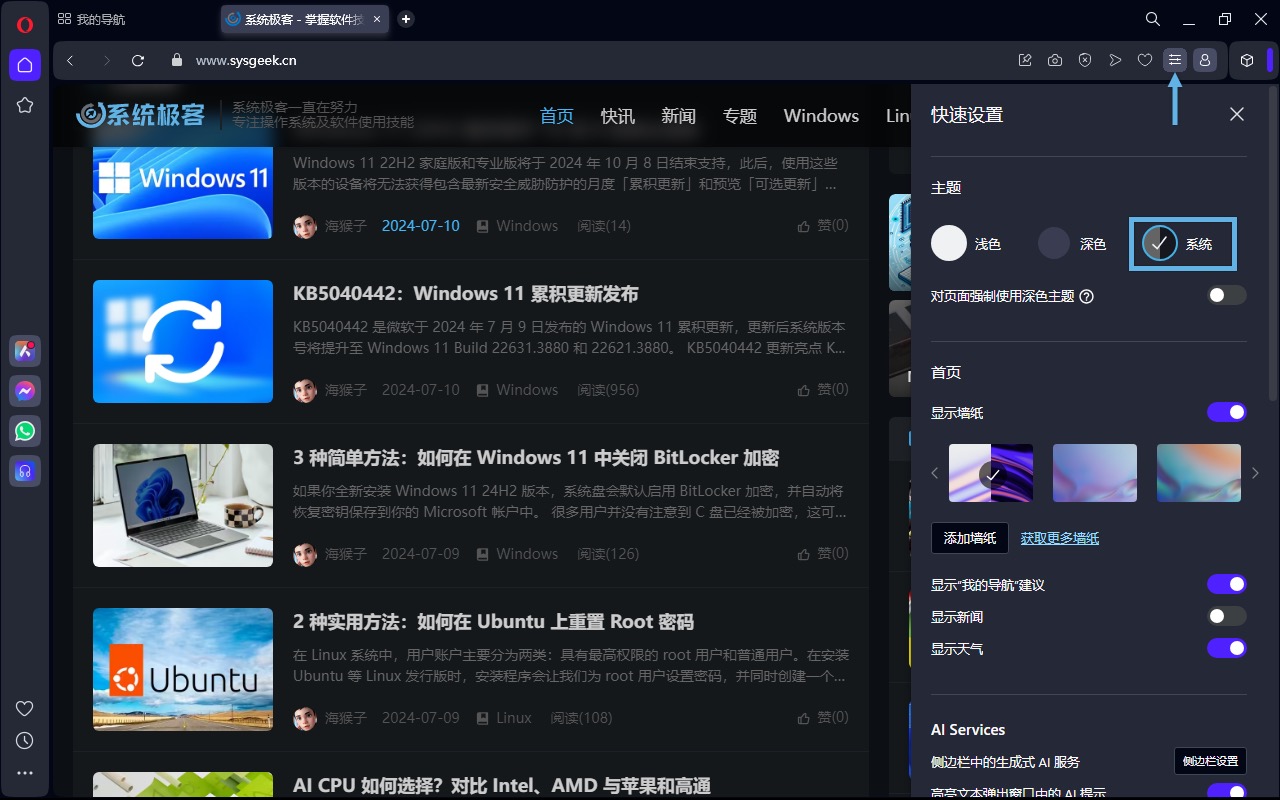This screenshot has height=800, width=1280.
Task: Open WhatsApp in the sidebar
Action: coord(25,431)
